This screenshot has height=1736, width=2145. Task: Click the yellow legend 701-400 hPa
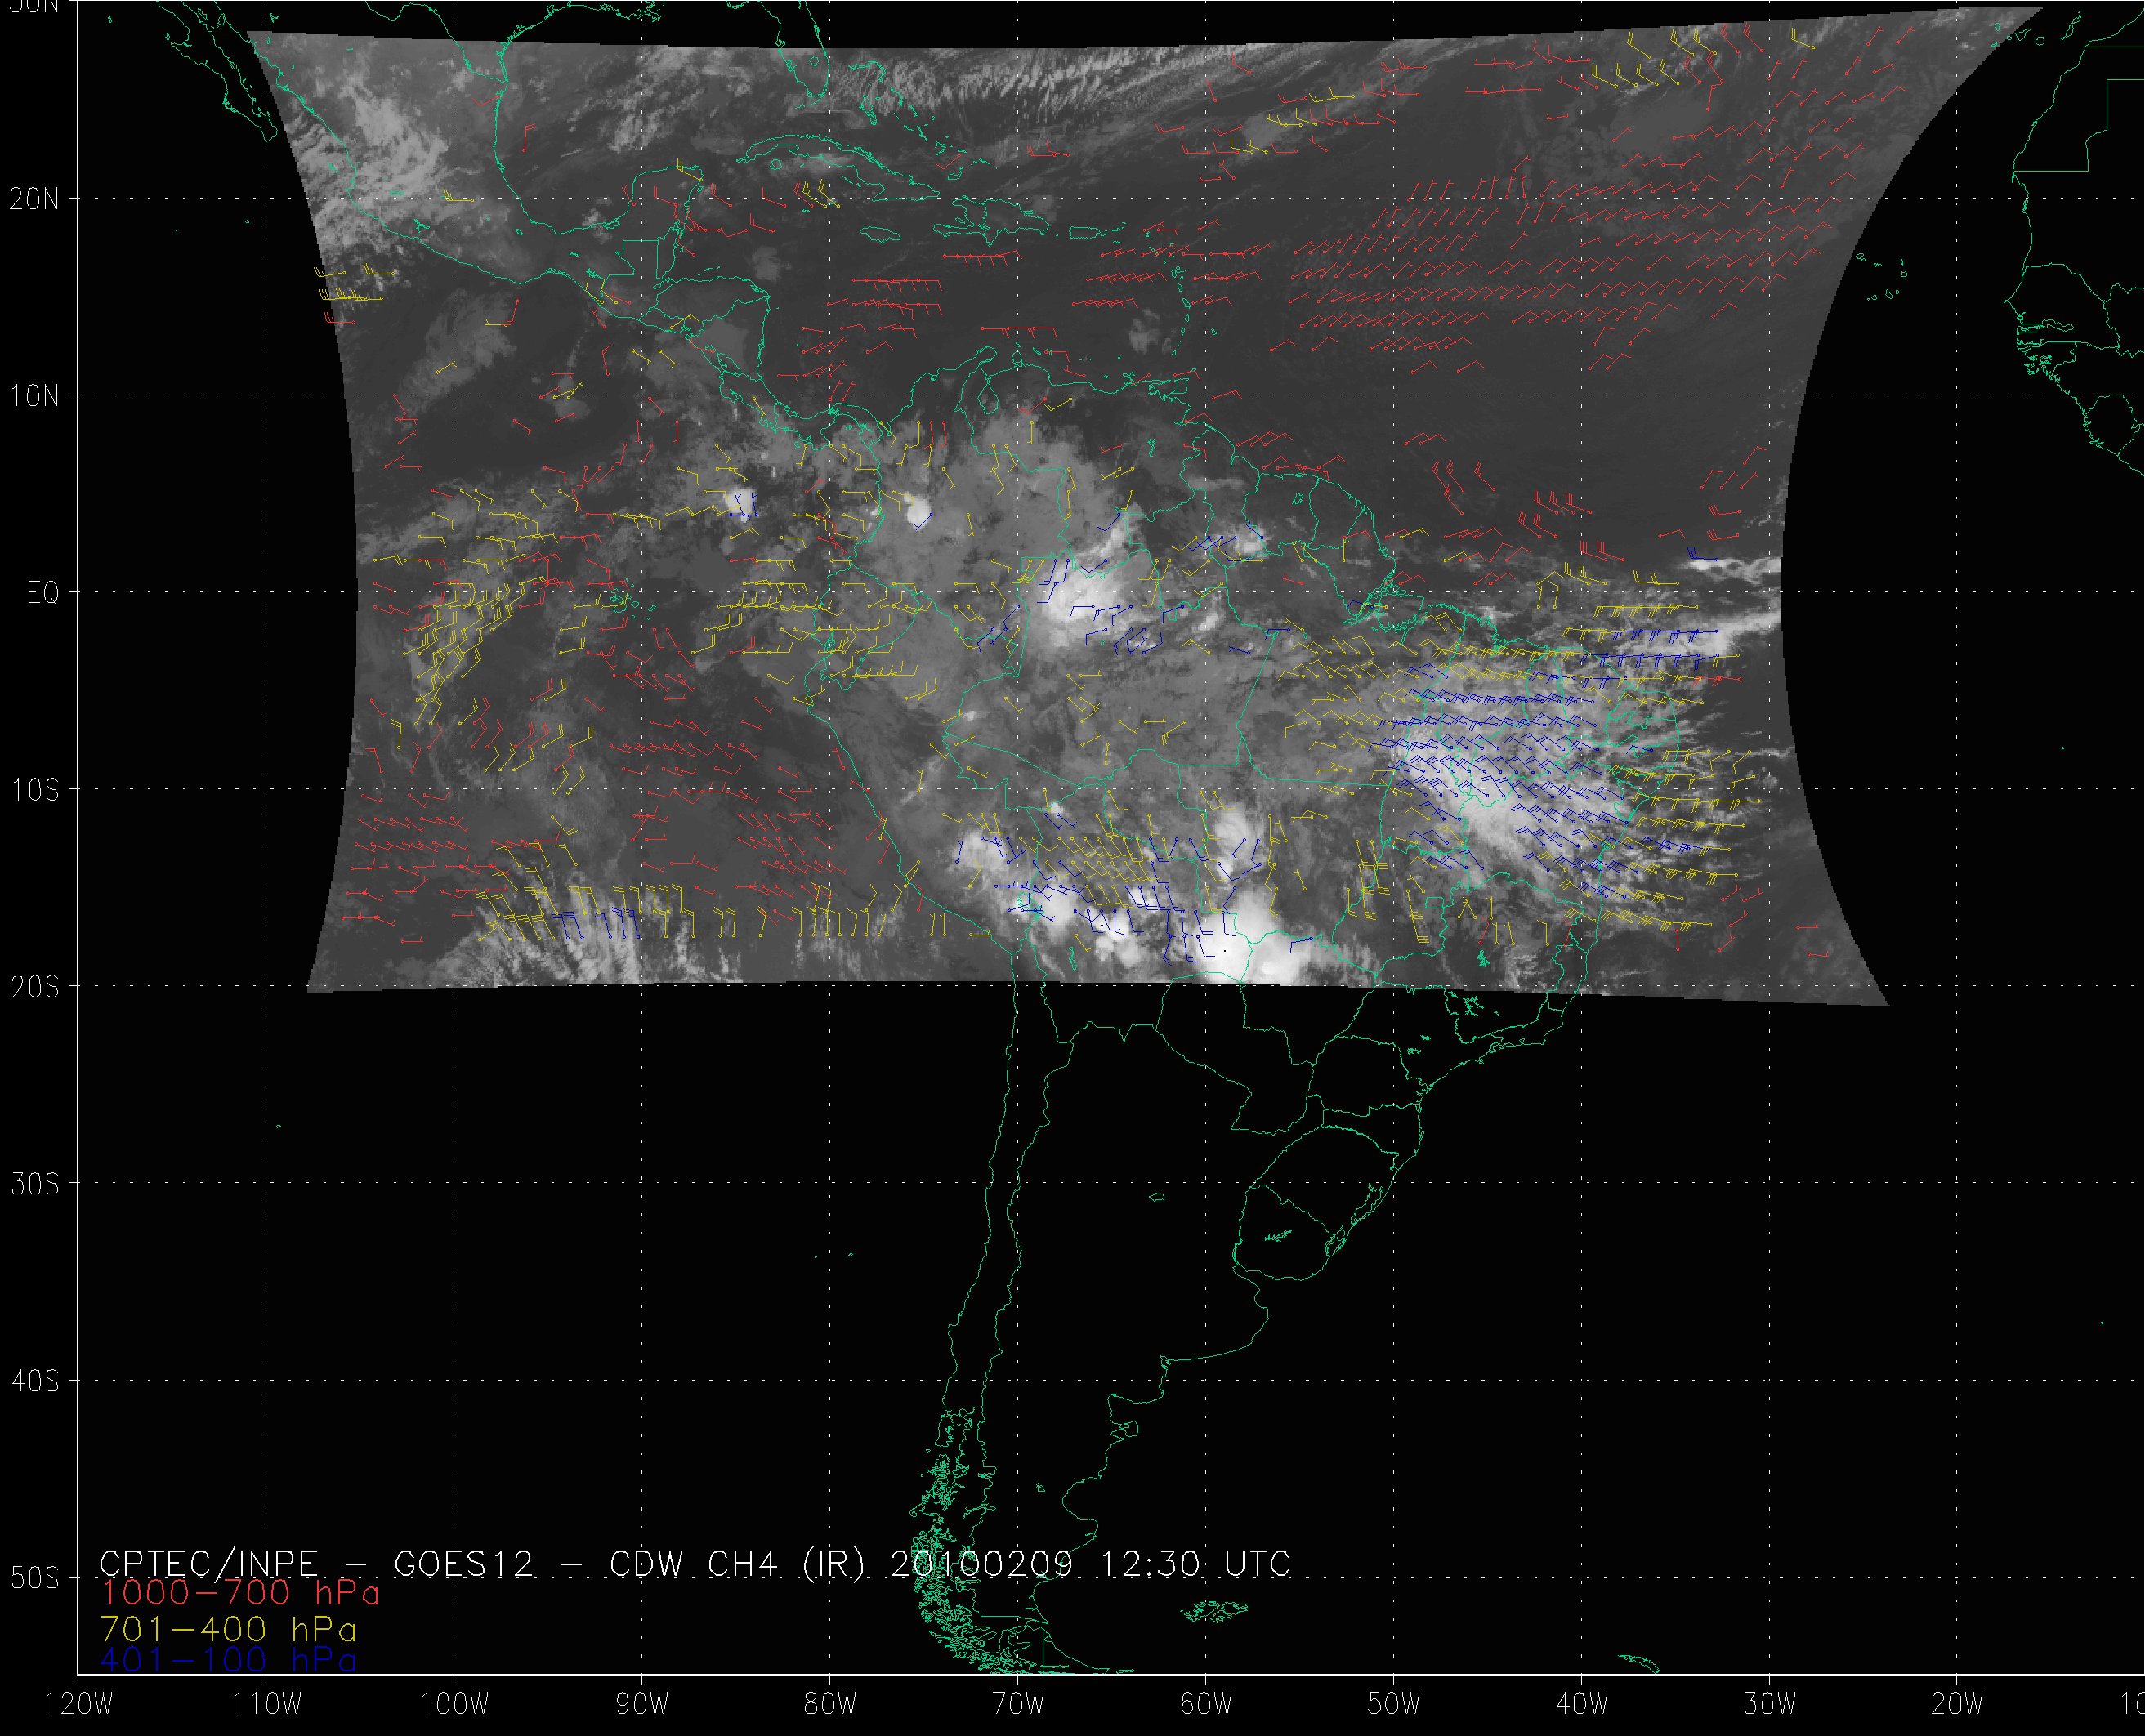click(x=228, y=1629)
